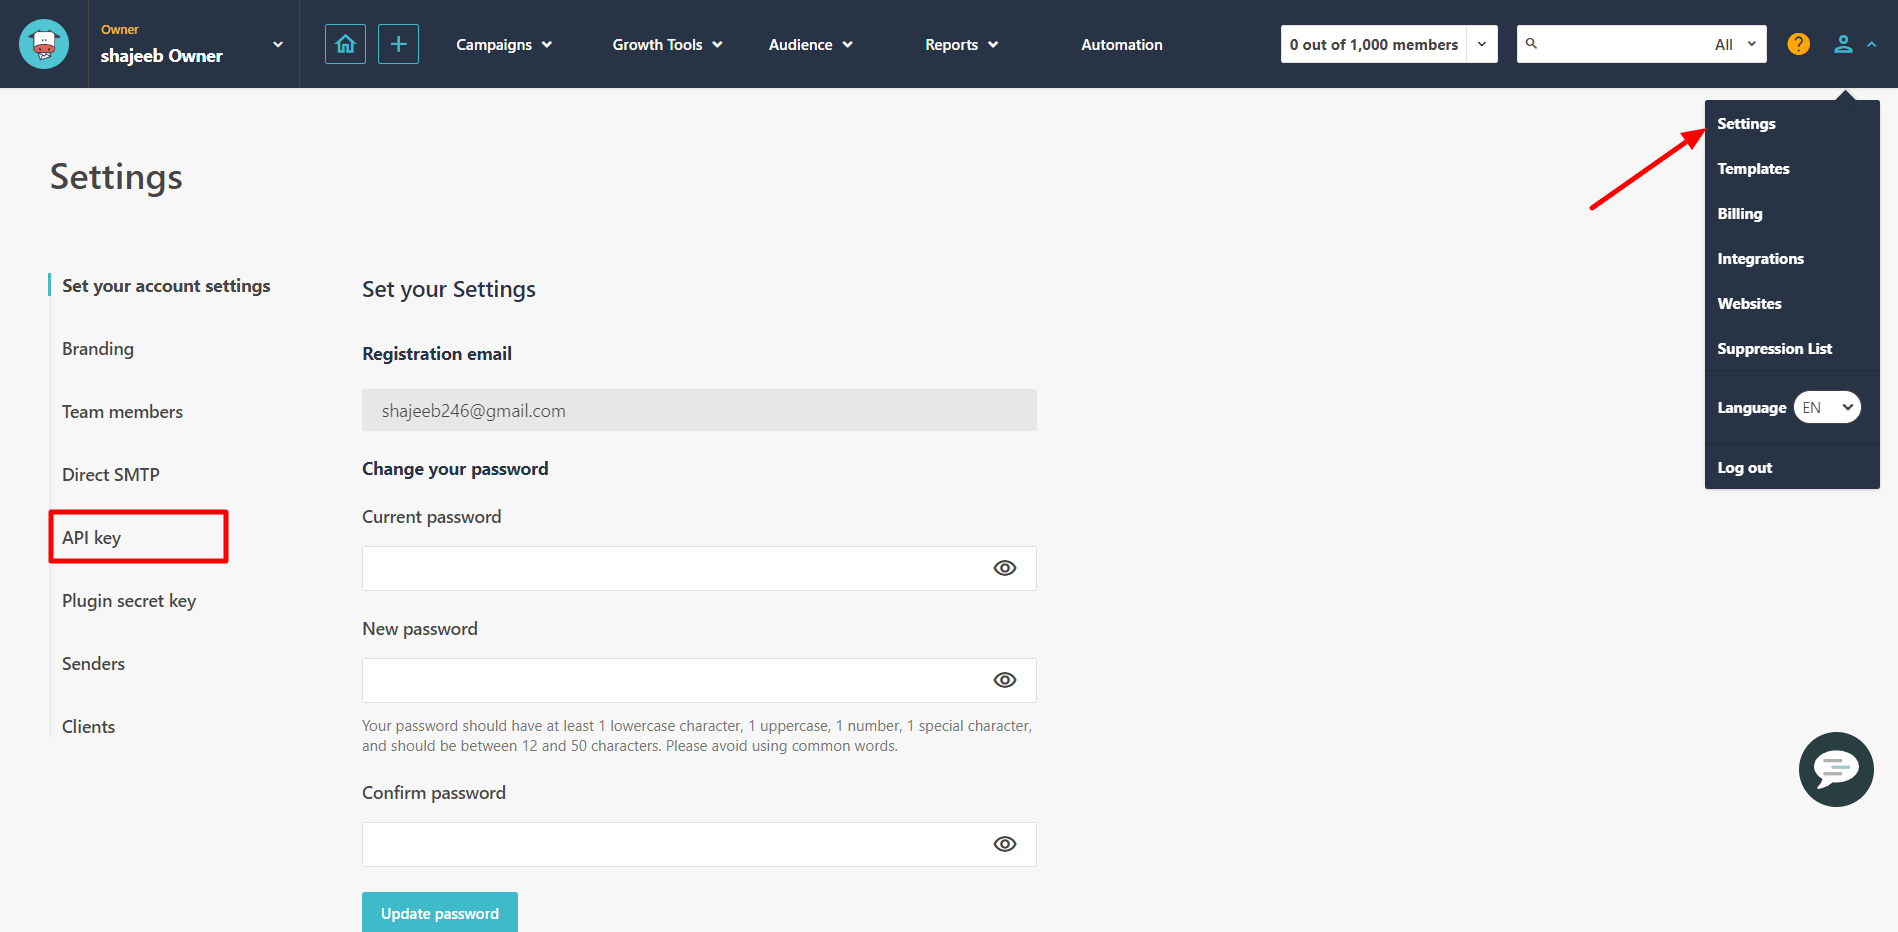Open the Language EN selector
Viewport: 1898px width, 932px height.
[x=1827, y=408]
